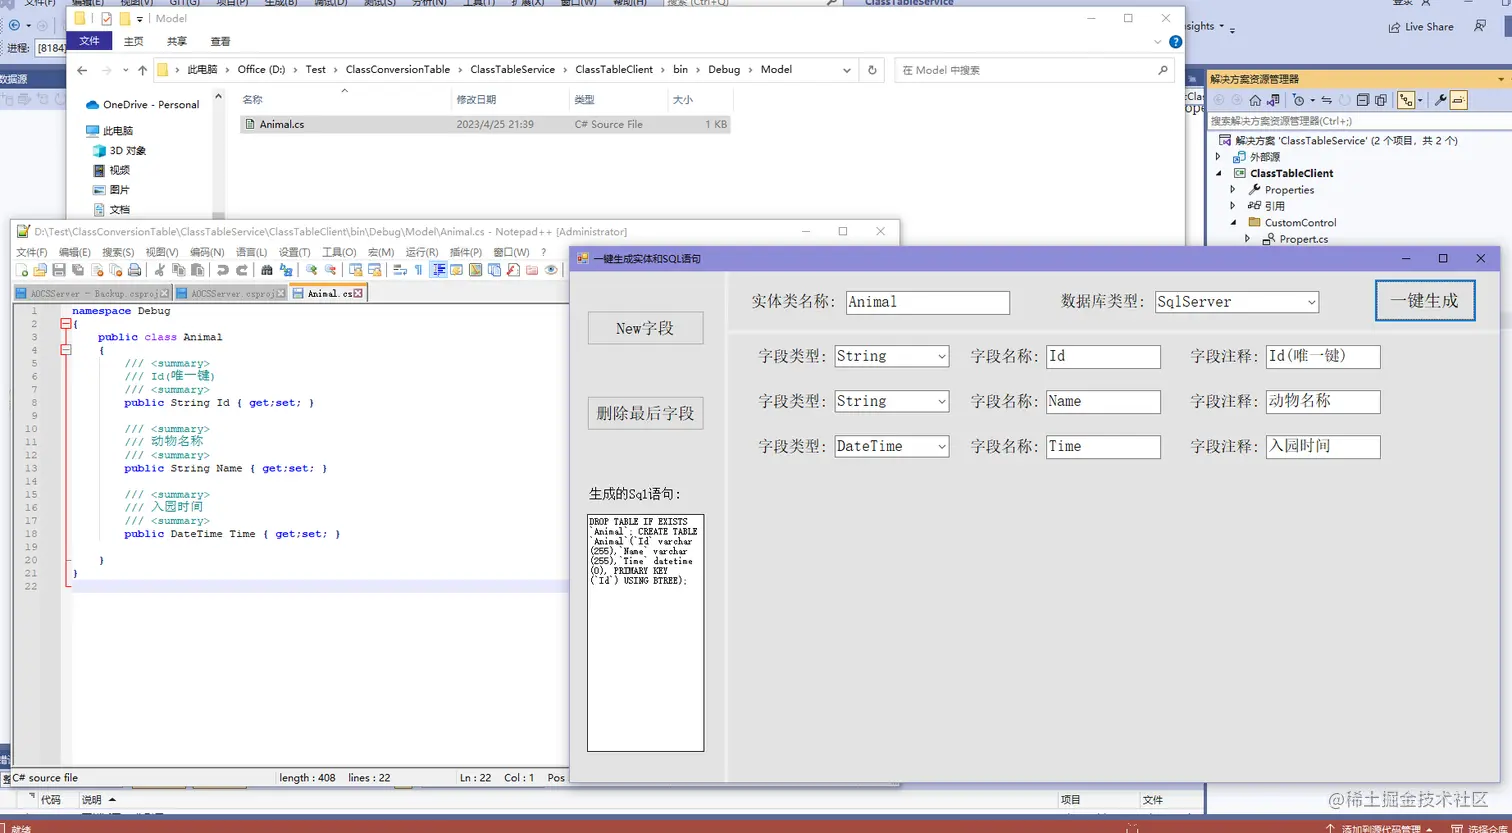1512x833 pixels.
Task: Switch to the Animal.cs tab in Notepad++
Action: (x=330, y=292)
